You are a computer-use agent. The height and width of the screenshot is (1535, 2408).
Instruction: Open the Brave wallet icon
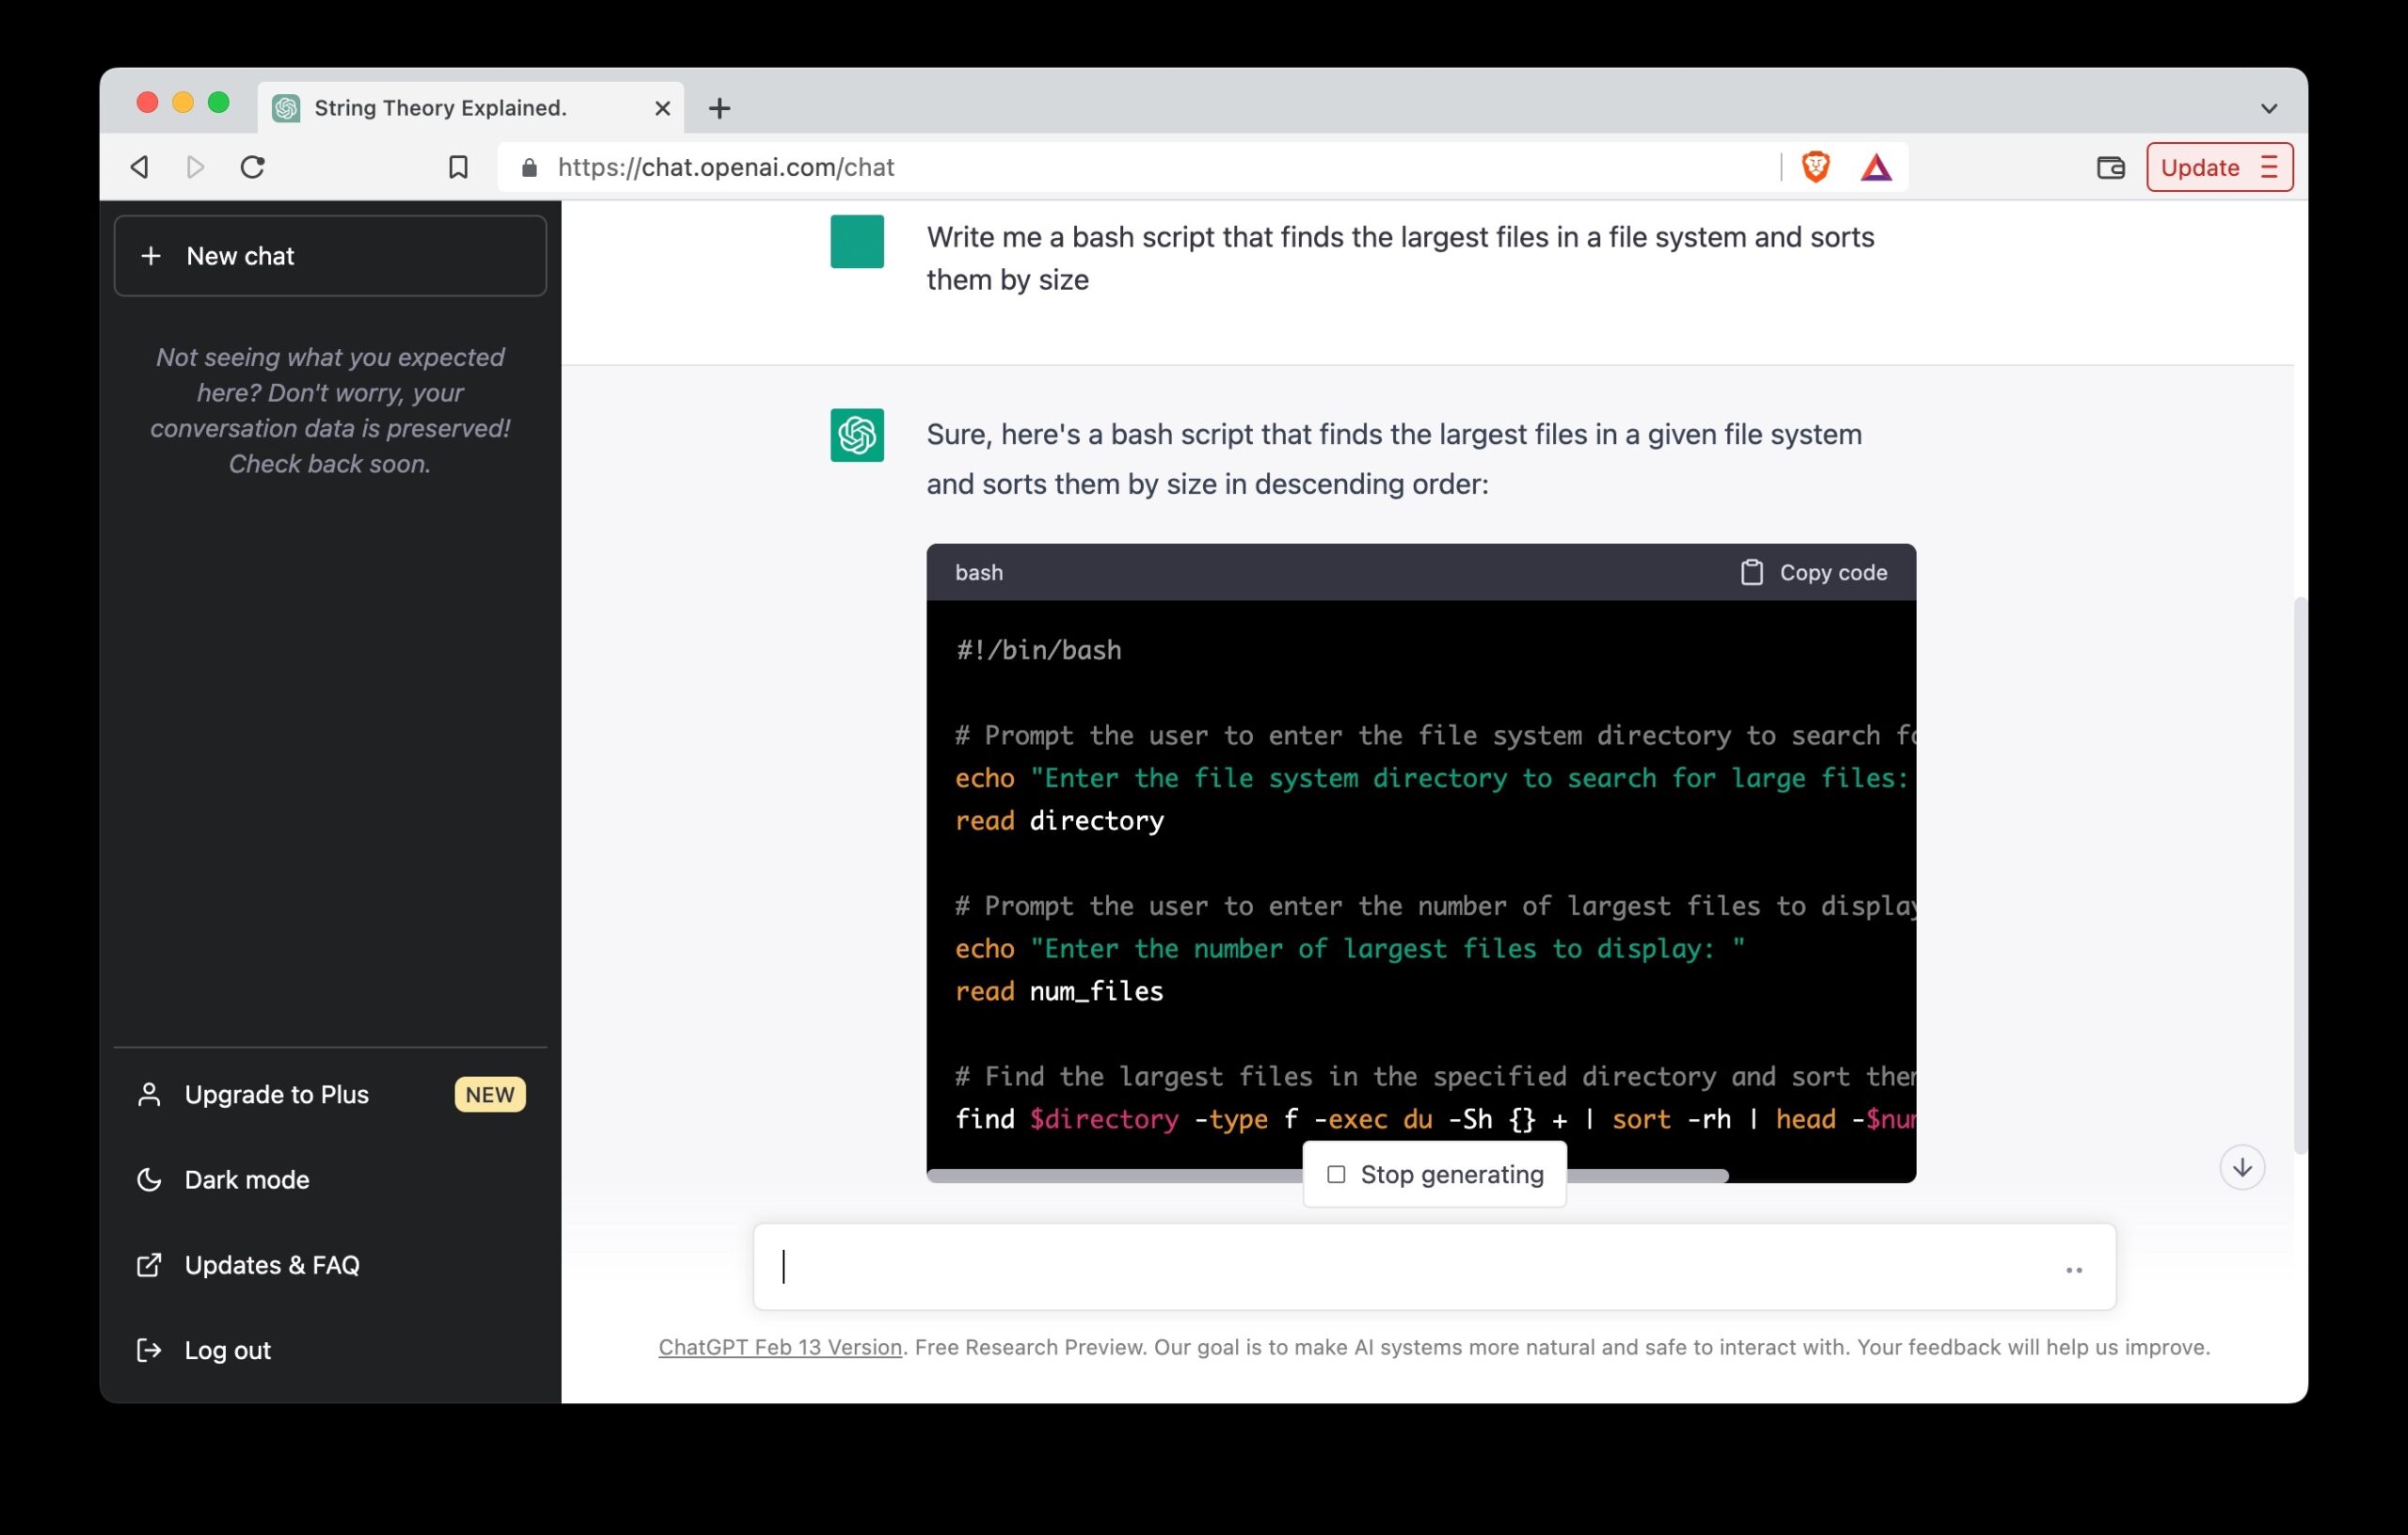pos(2110,167)
